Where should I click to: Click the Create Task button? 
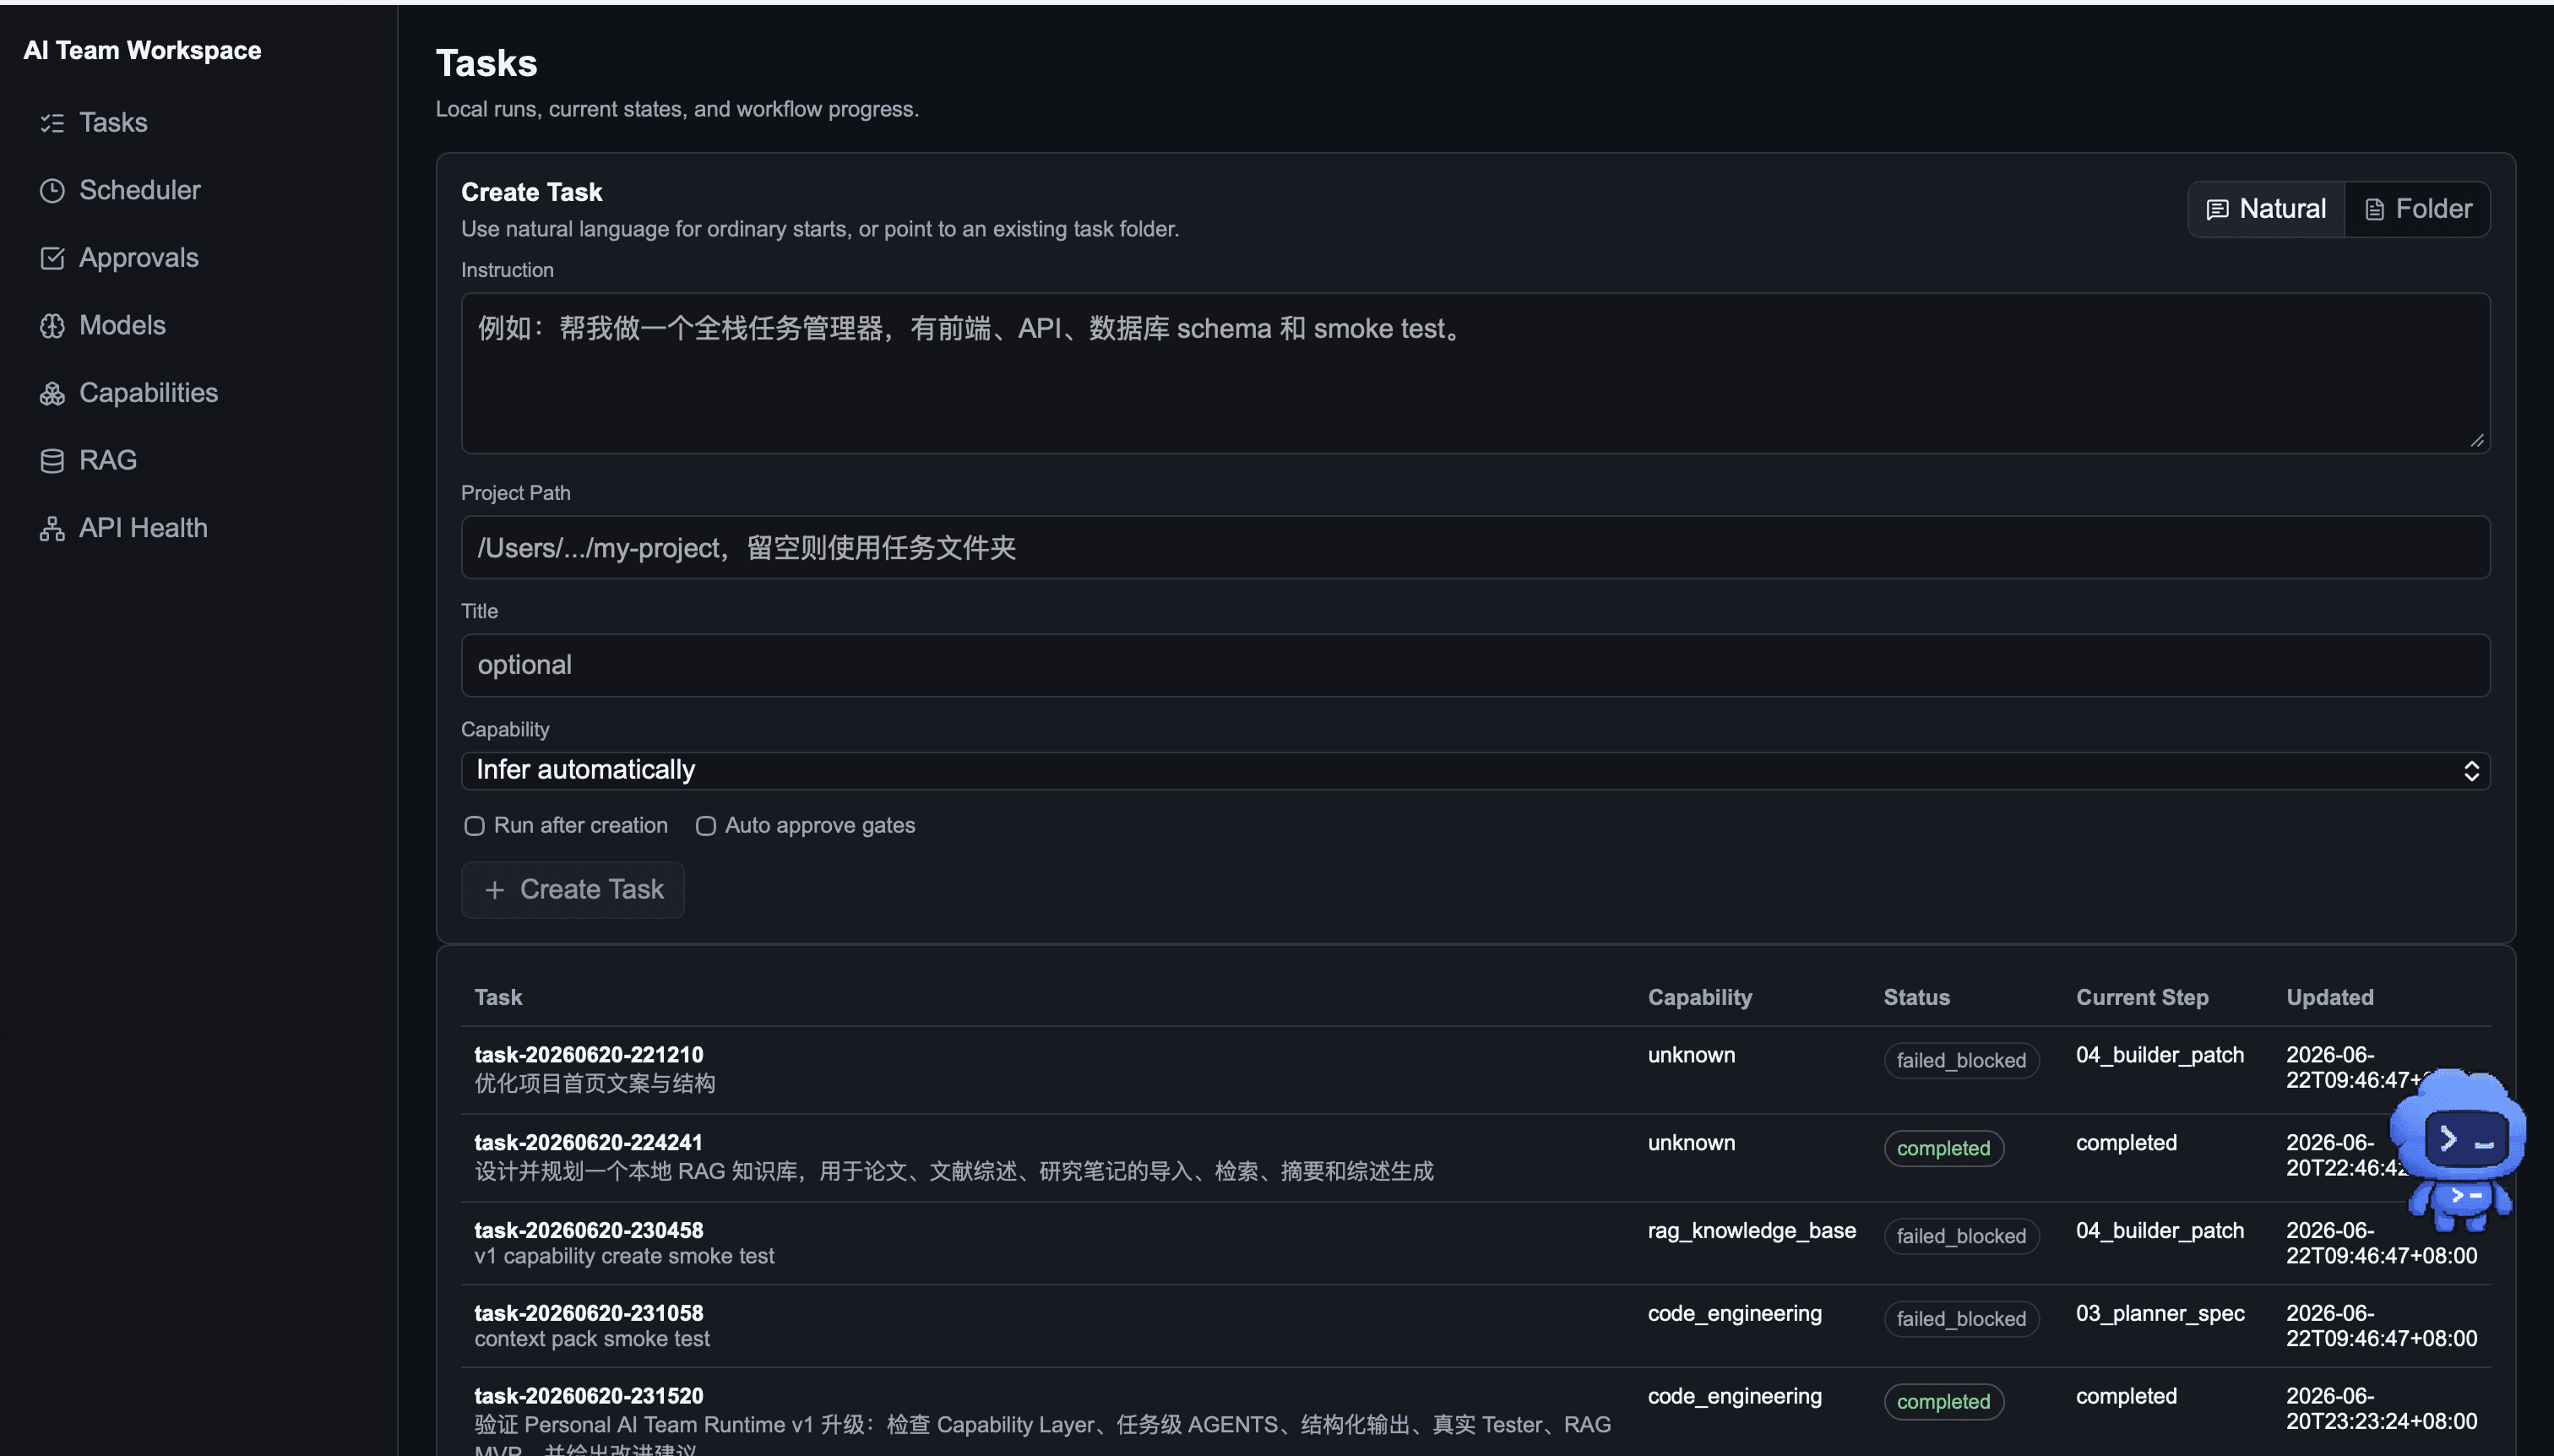tap(573, 890)
